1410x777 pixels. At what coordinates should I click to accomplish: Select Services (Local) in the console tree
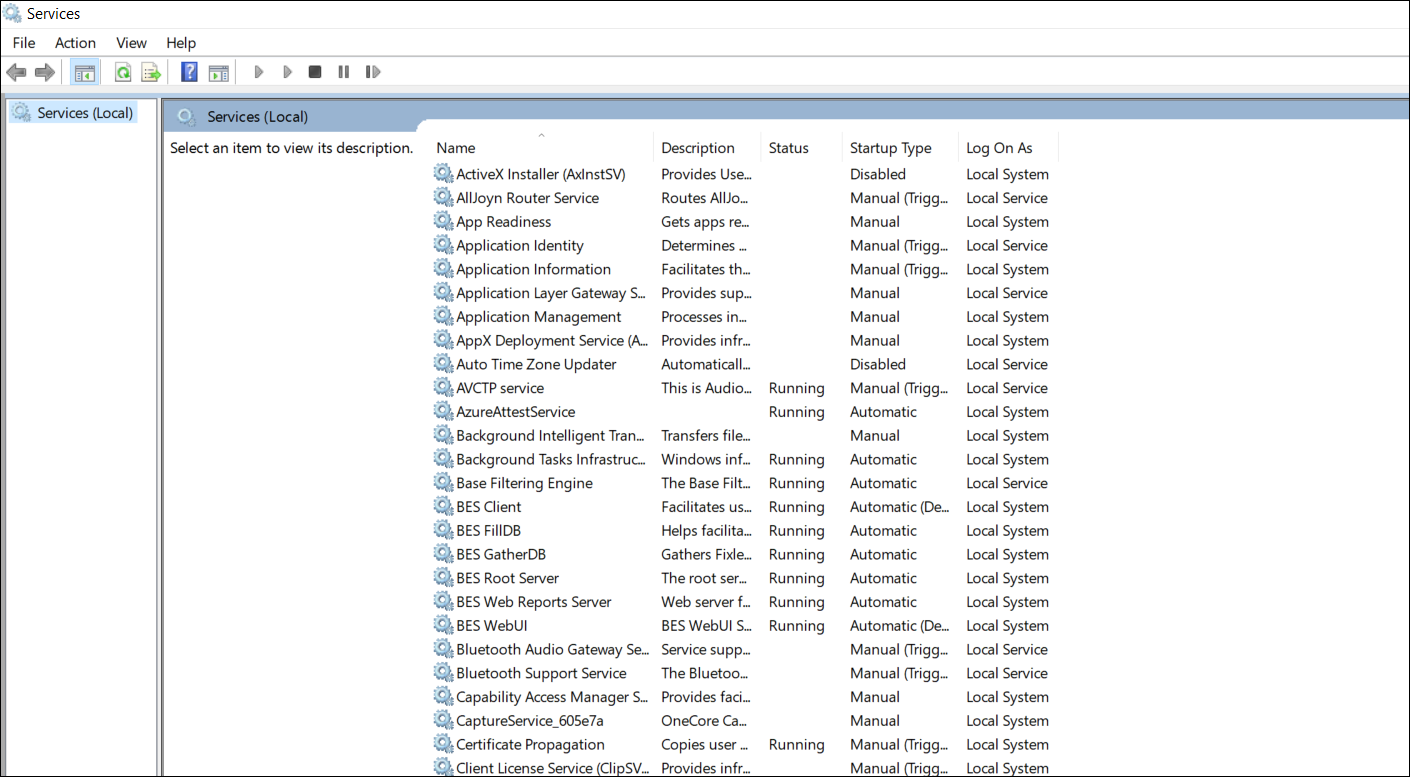[84, 113]
